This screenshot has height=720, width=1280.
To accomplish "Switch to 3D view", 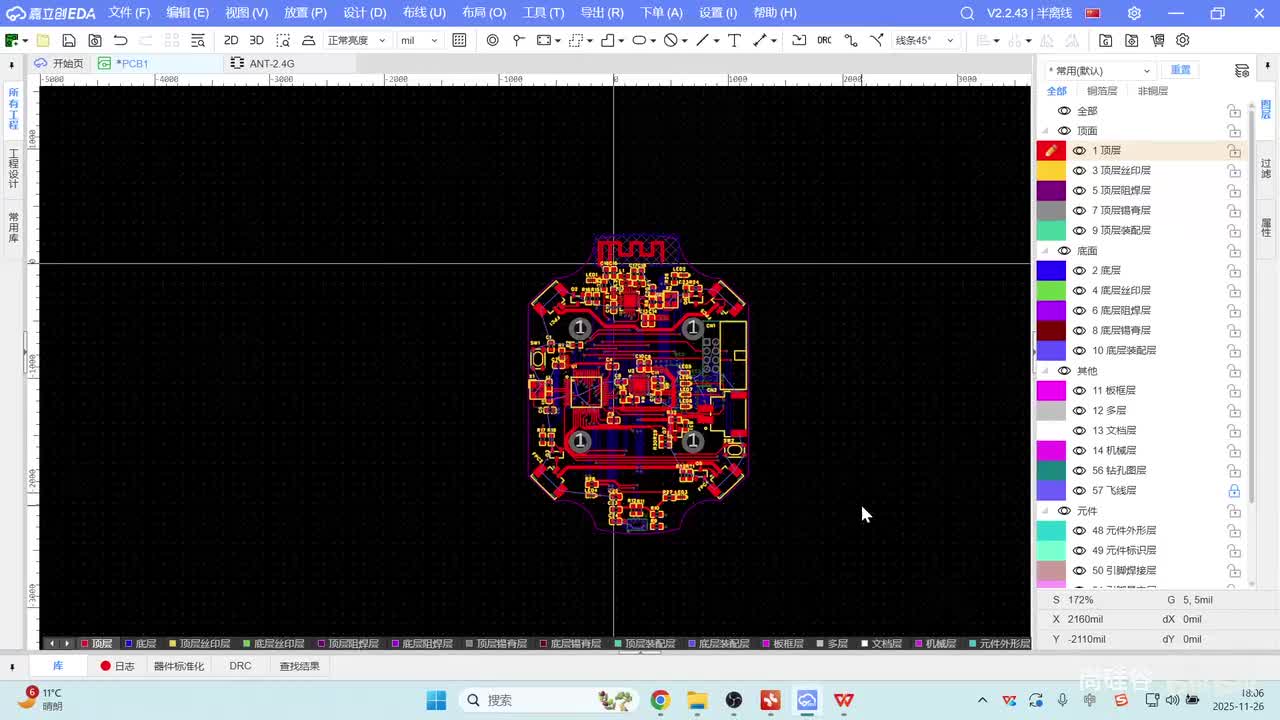I will pyautogui.click(x=256, y=40).
